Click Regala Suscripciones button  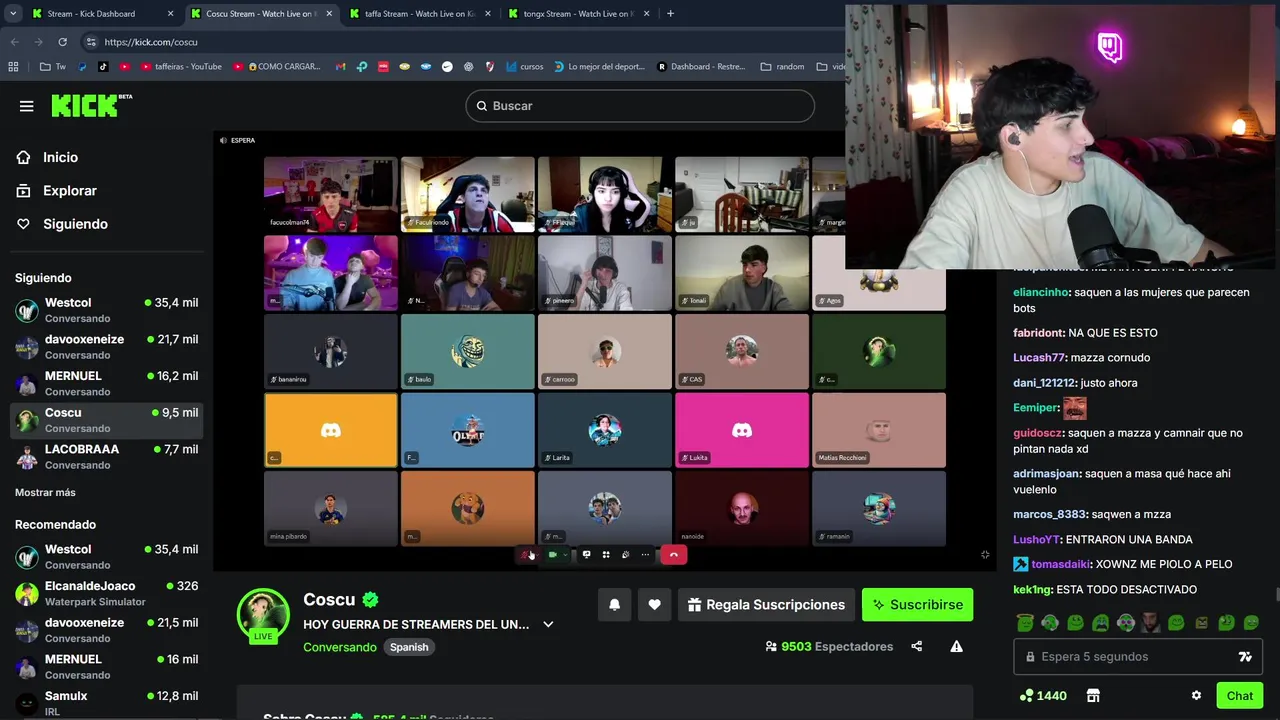[767, 605]
